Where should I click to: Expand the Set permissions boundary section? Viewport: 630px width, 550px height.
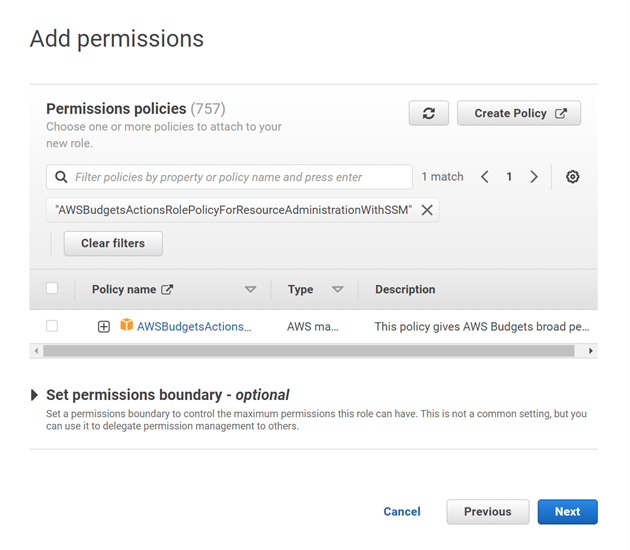click(x=36, y=395)
